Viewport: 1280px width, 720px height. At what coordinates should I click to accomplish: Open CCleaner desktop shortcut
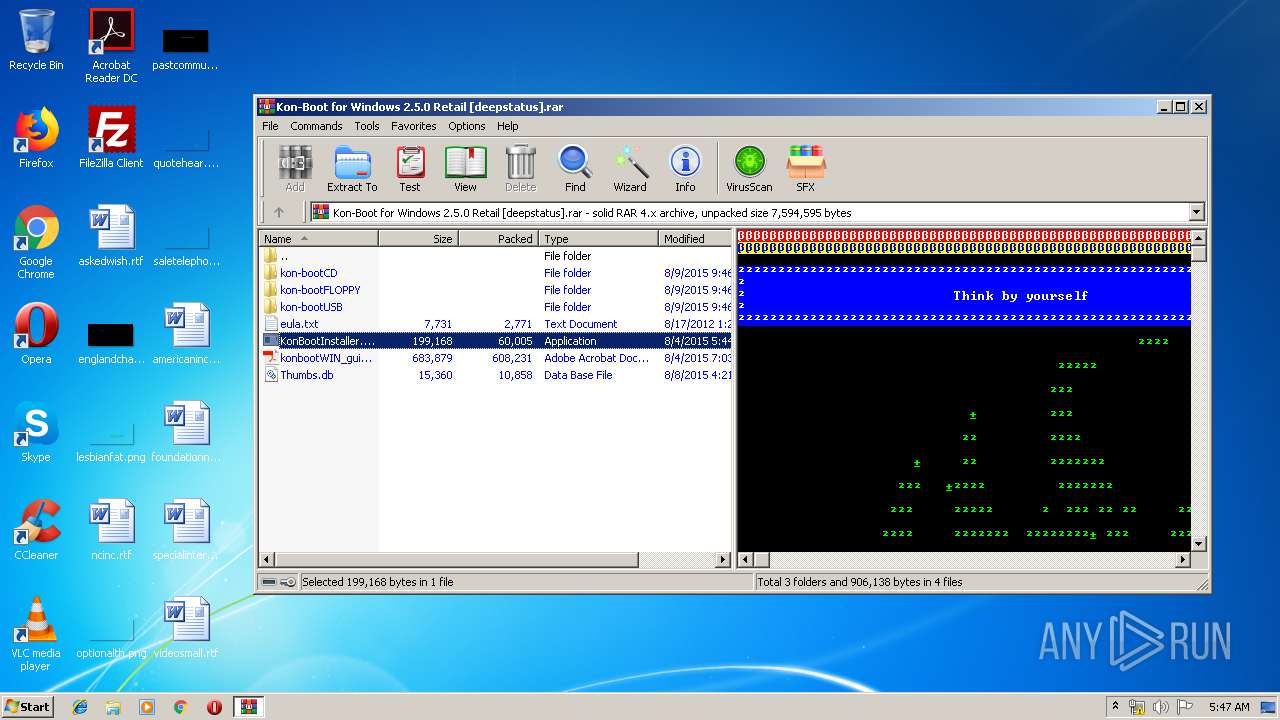point(36,530)
